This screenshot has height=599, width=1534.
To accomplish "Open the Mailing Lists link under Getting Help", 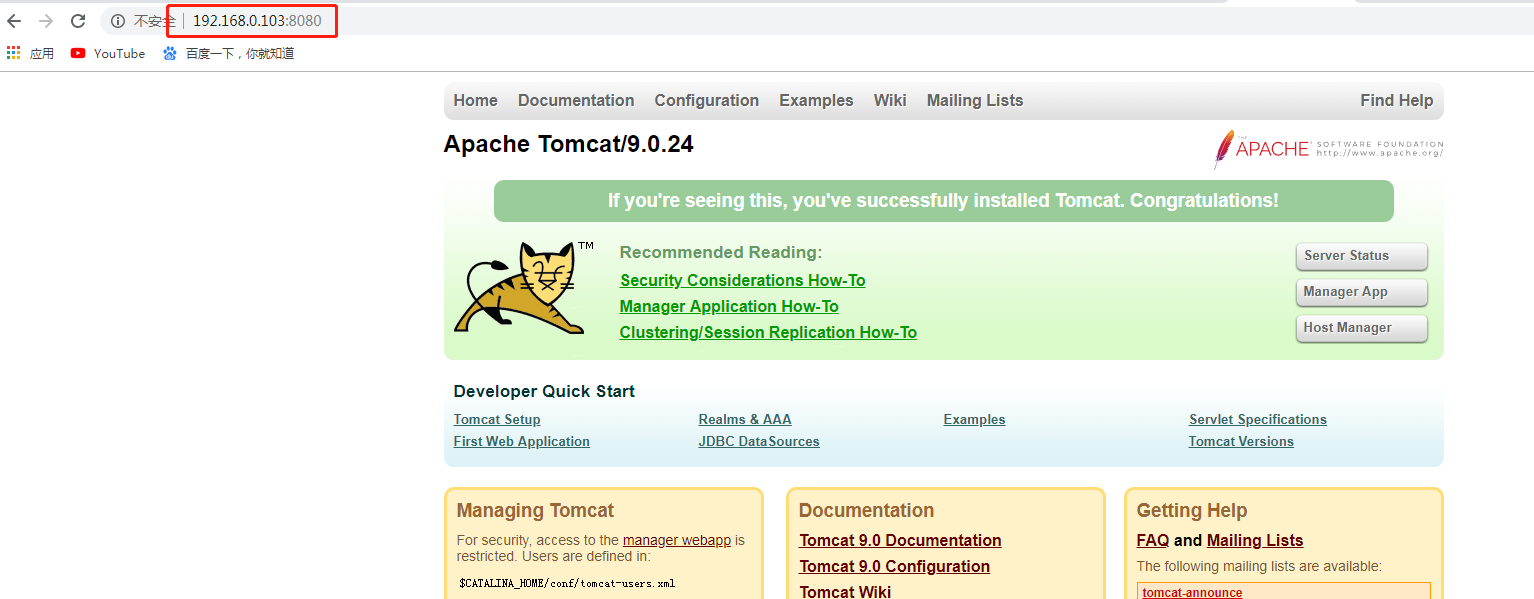I will pyautogui.click(x=1255, y=540).
